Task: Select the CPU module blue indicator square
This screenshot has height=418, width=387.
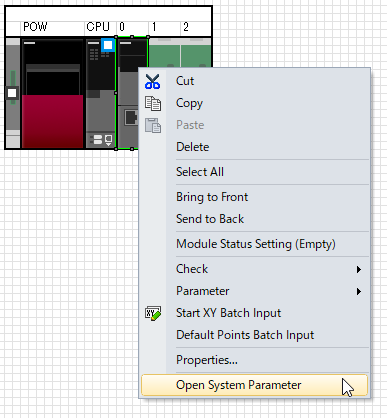Action: pos(108,45)
